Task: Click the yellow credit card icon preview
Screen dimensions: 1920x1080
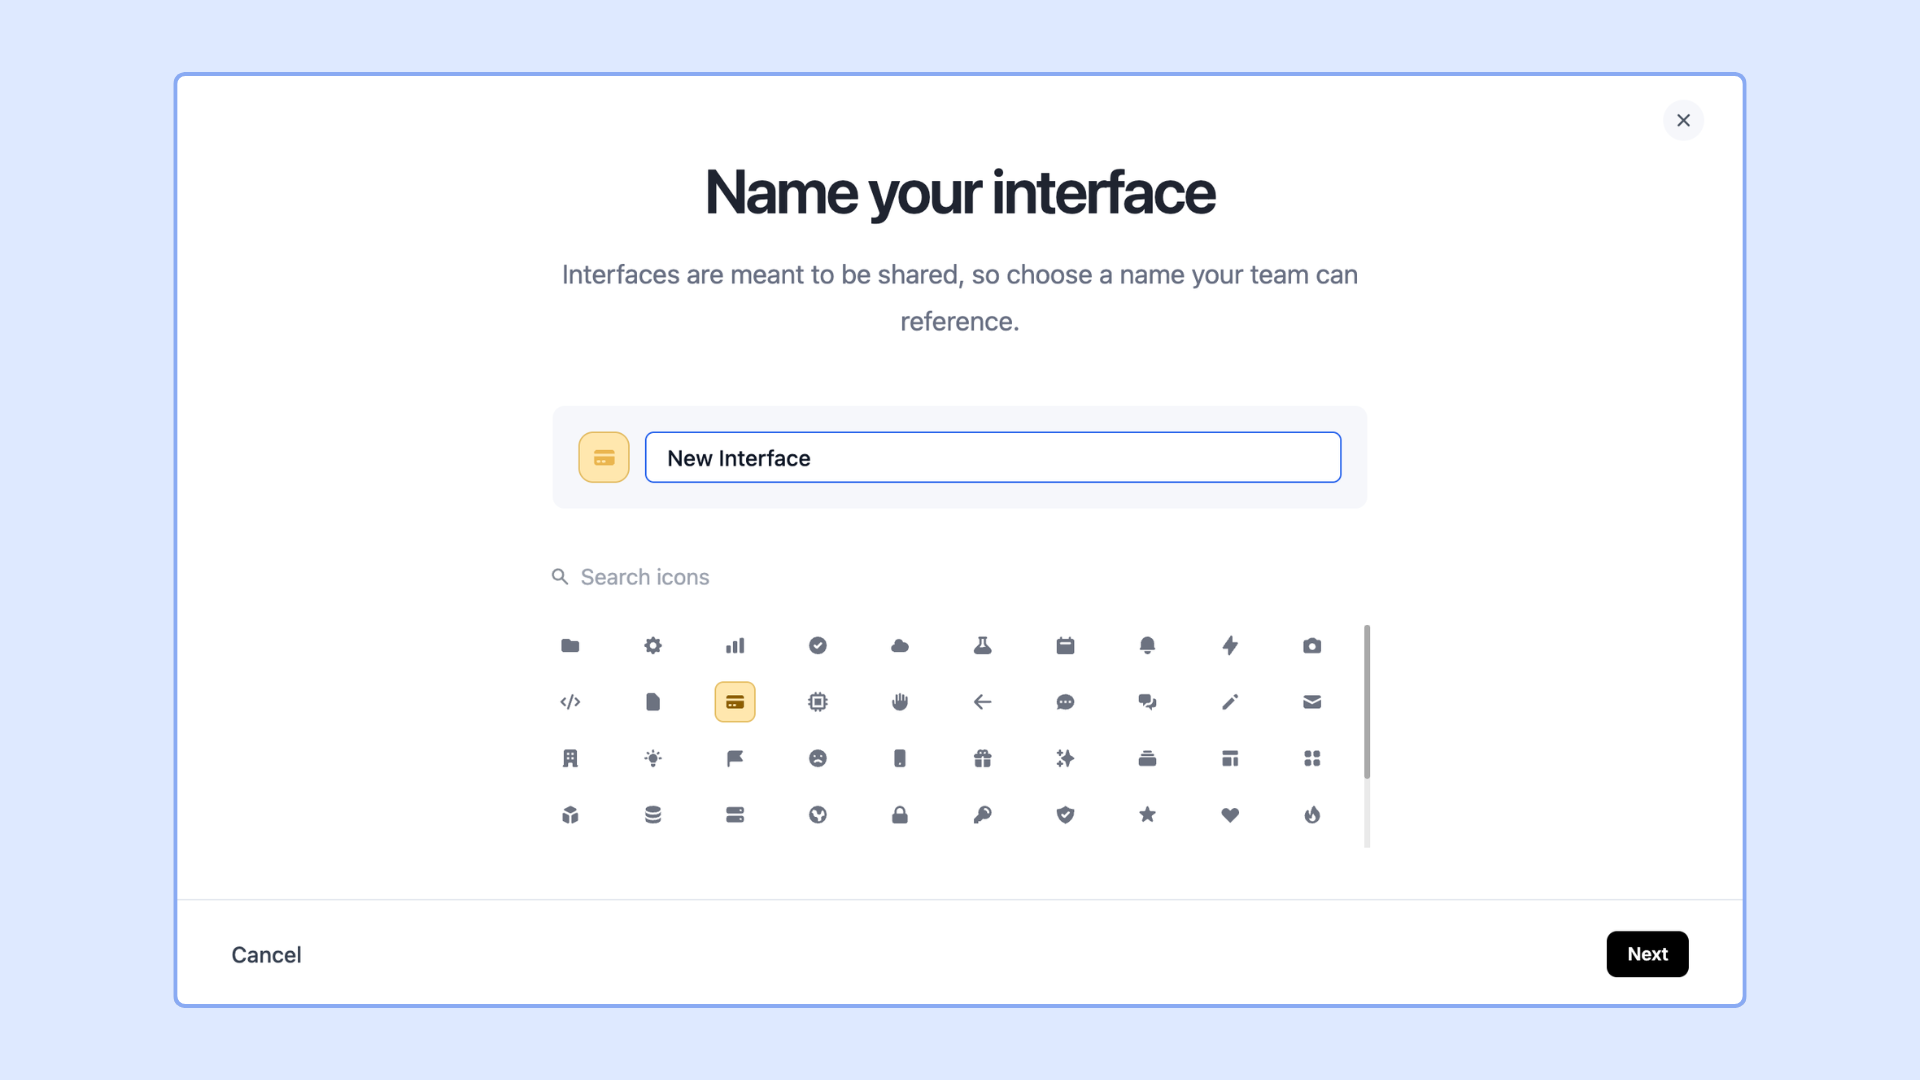Action: (604, 458)
